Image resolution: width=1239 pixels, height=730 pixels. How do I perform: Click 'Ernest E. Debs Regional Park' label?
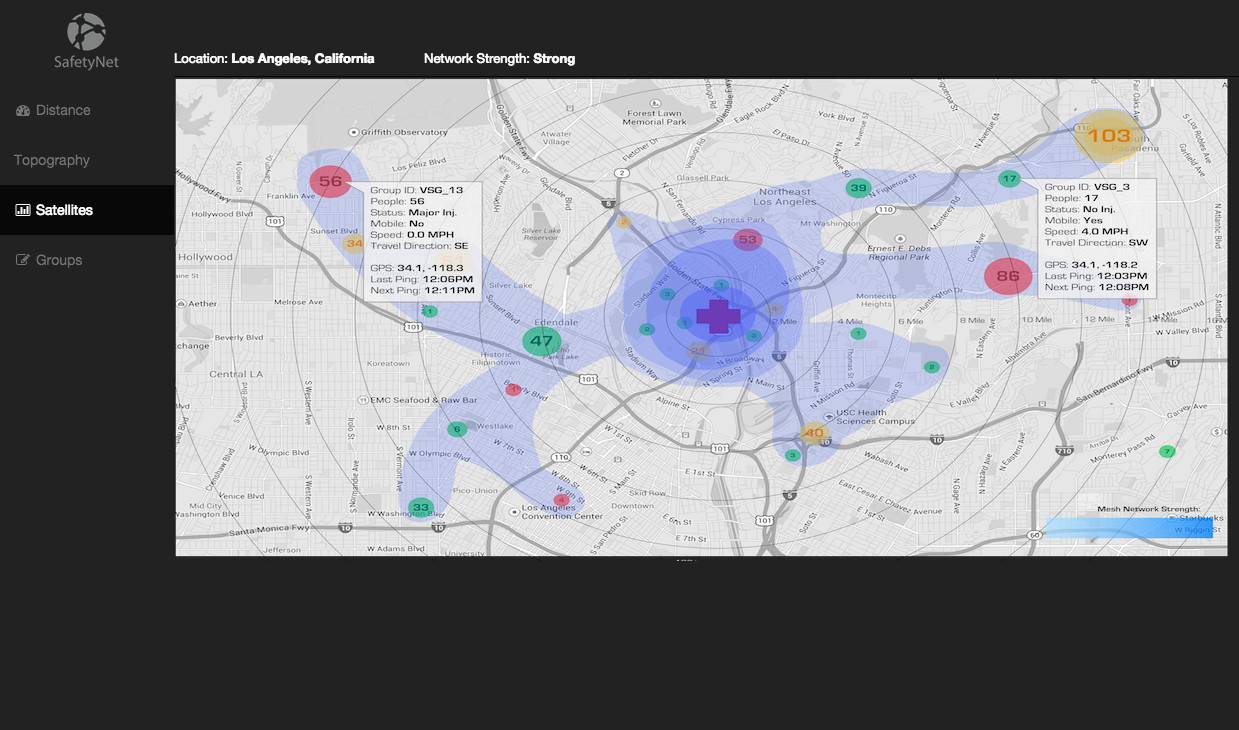point(899,252)
